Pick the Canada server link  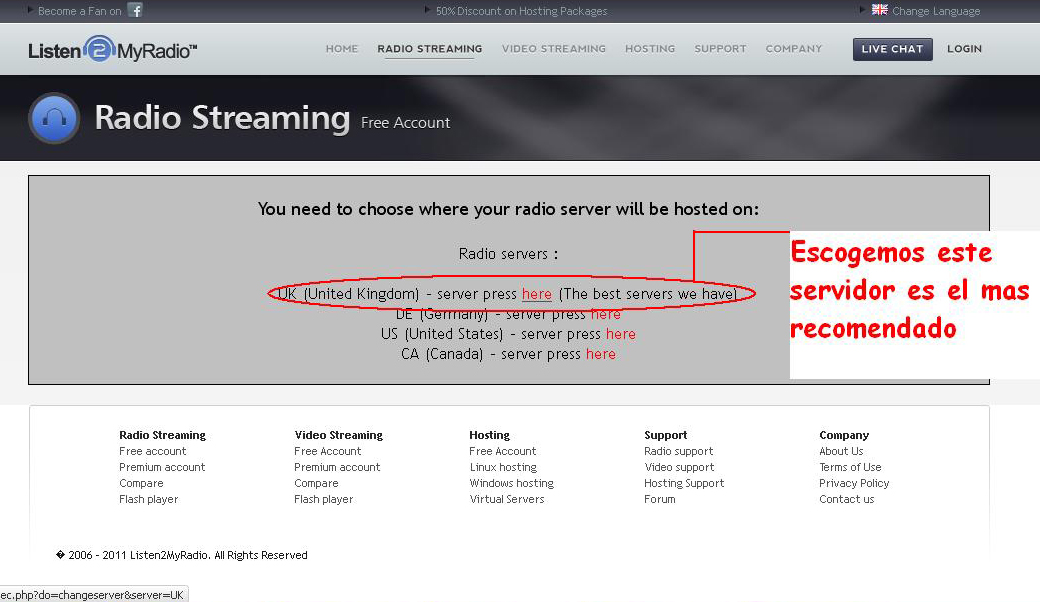600,353
